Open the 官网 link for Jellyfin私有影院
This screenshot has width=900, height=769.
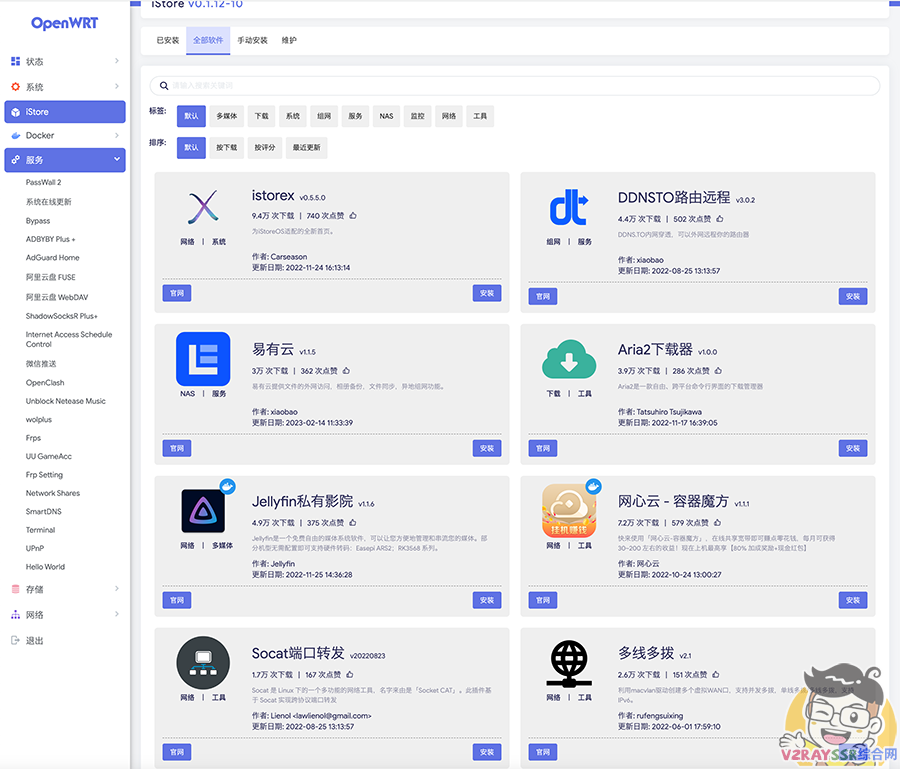177,599
